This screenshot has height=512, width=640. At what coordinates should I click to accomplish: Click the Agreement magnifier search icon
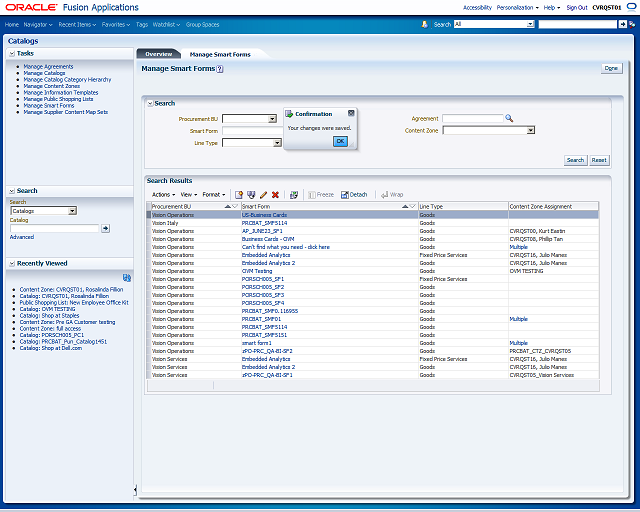pos(508,118)
